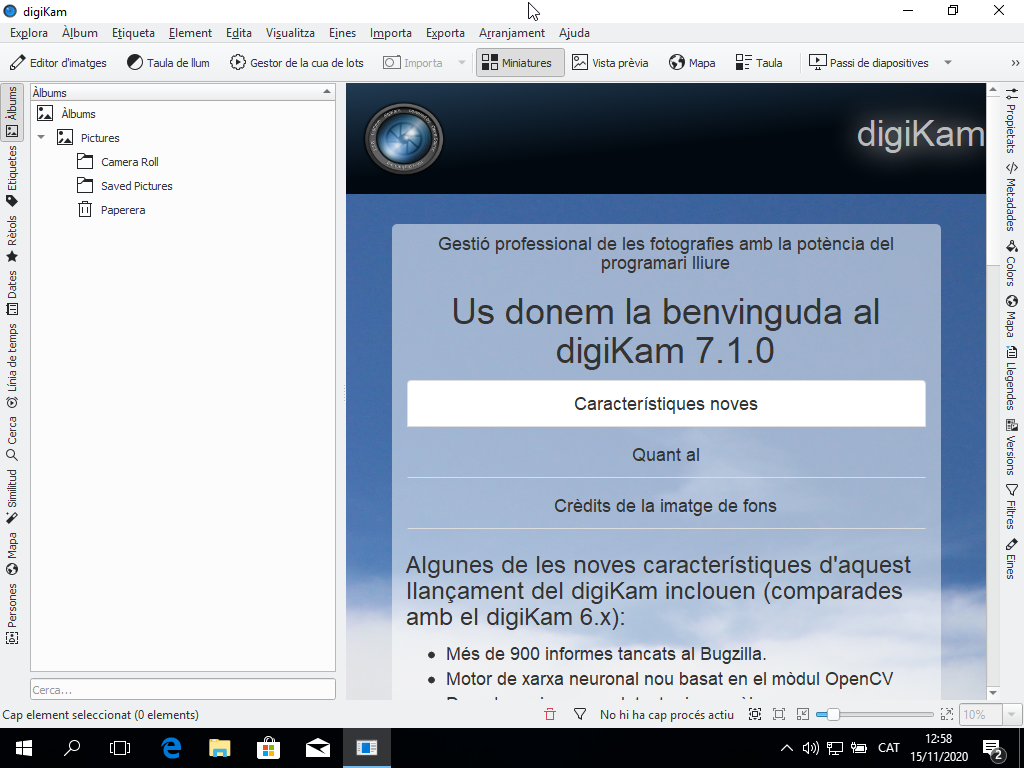Open the Etiquetes left sidebar tab
The height and width of the screenshot is (768, 1024).
[x=12, y=176]
